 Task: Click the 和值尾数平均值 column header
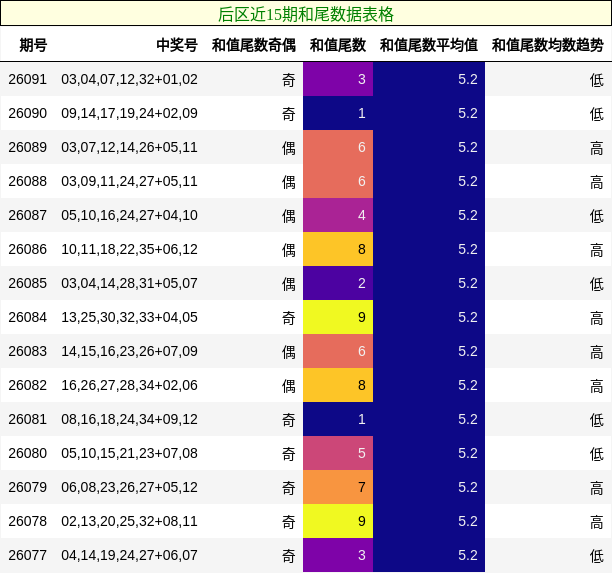tap(429, 45)
